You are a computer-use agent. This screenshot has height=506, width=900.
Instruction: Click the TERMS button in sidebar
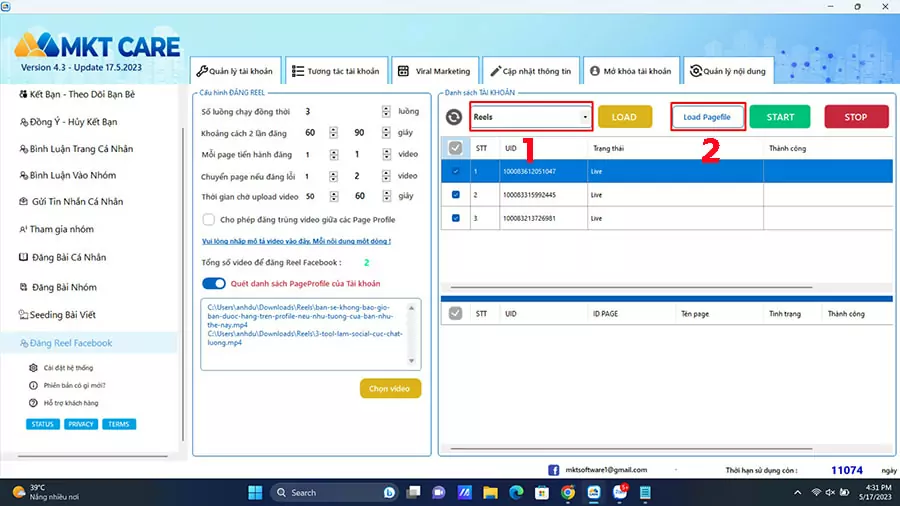click(119, 424)
